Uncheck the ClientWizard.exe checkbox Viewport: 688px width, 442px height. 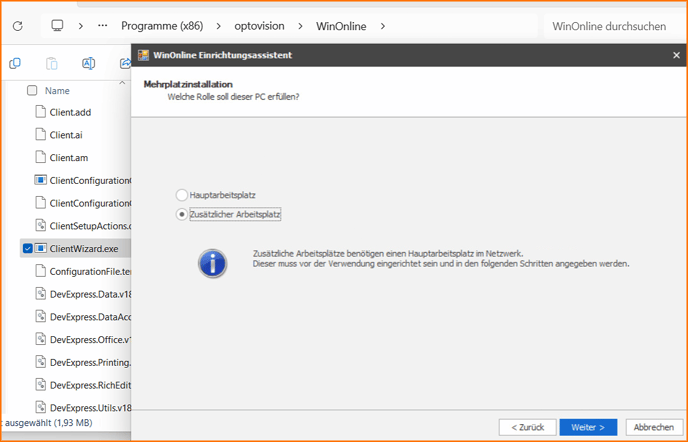click(x=27, y=248)
